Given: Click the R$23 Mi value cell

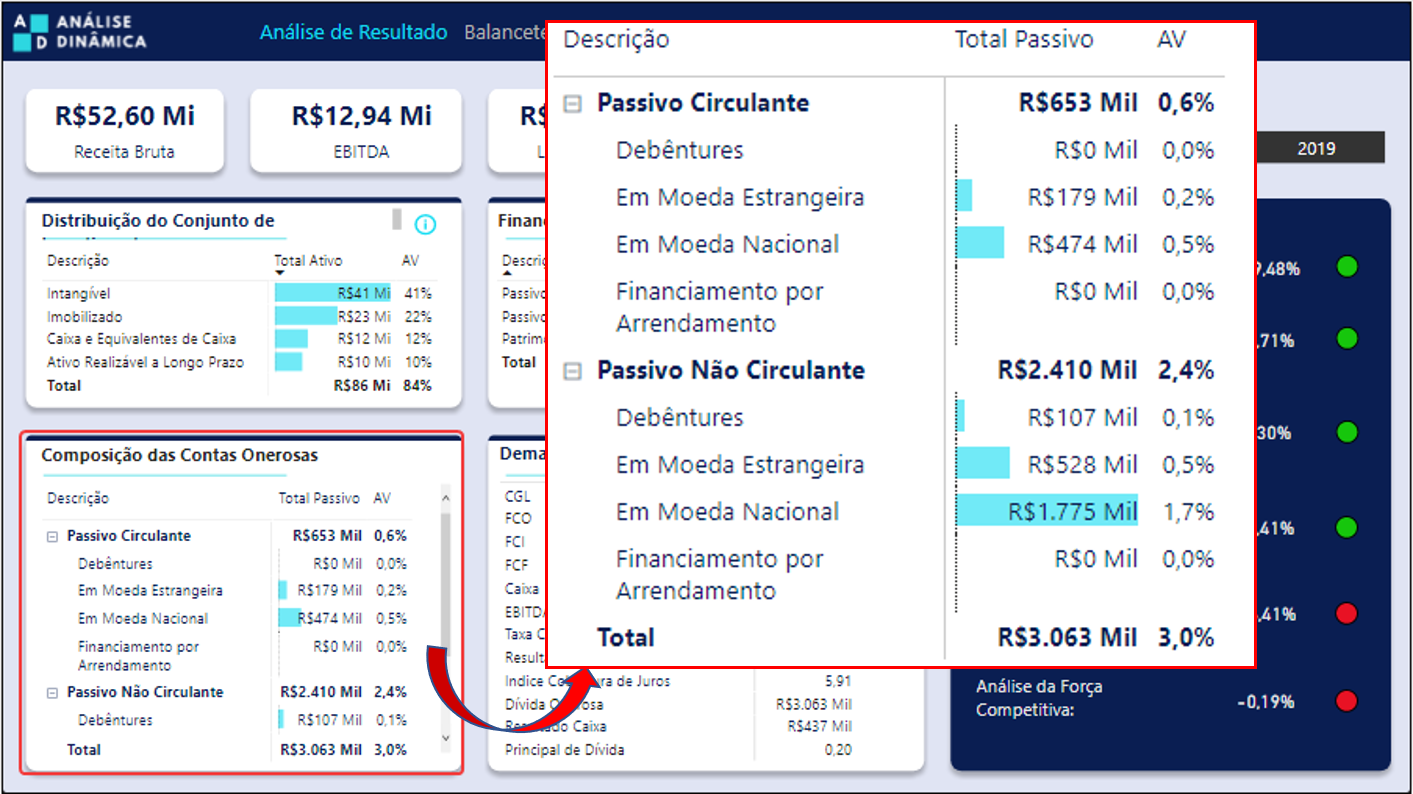Looking at the screenshot, I should [363, 316].
